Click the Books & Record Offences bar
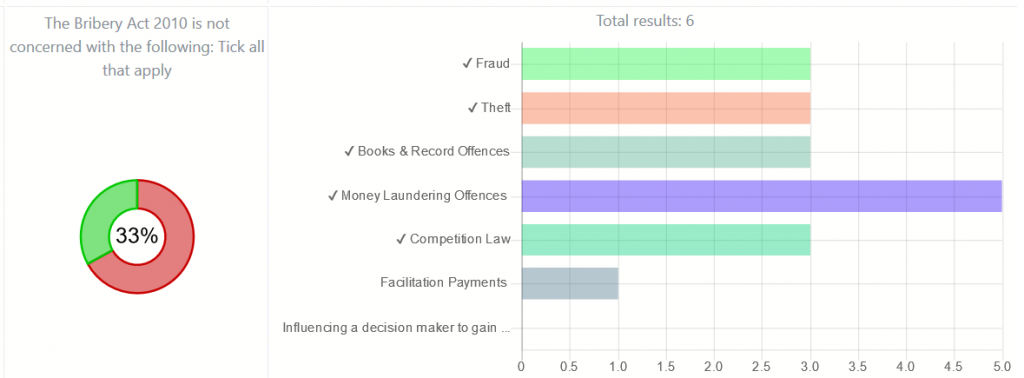 coord(666,151)
